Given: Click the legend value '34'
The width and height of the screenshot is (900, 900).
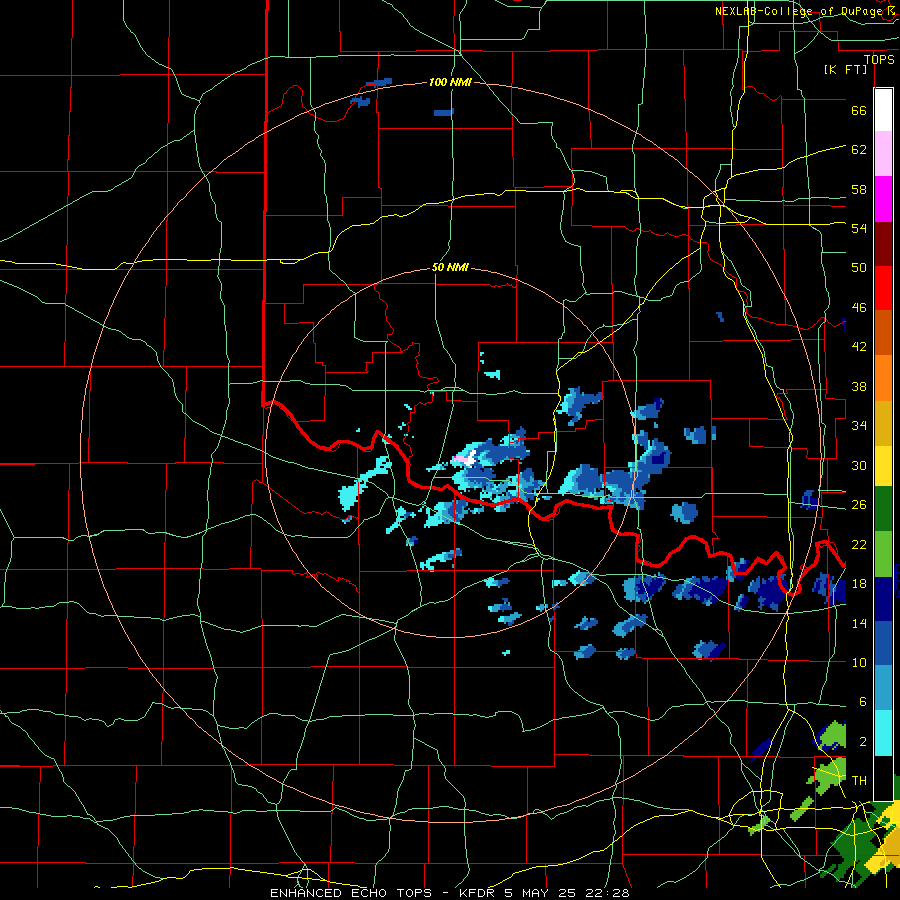Looking at the screenshot, I should point(859,425).
